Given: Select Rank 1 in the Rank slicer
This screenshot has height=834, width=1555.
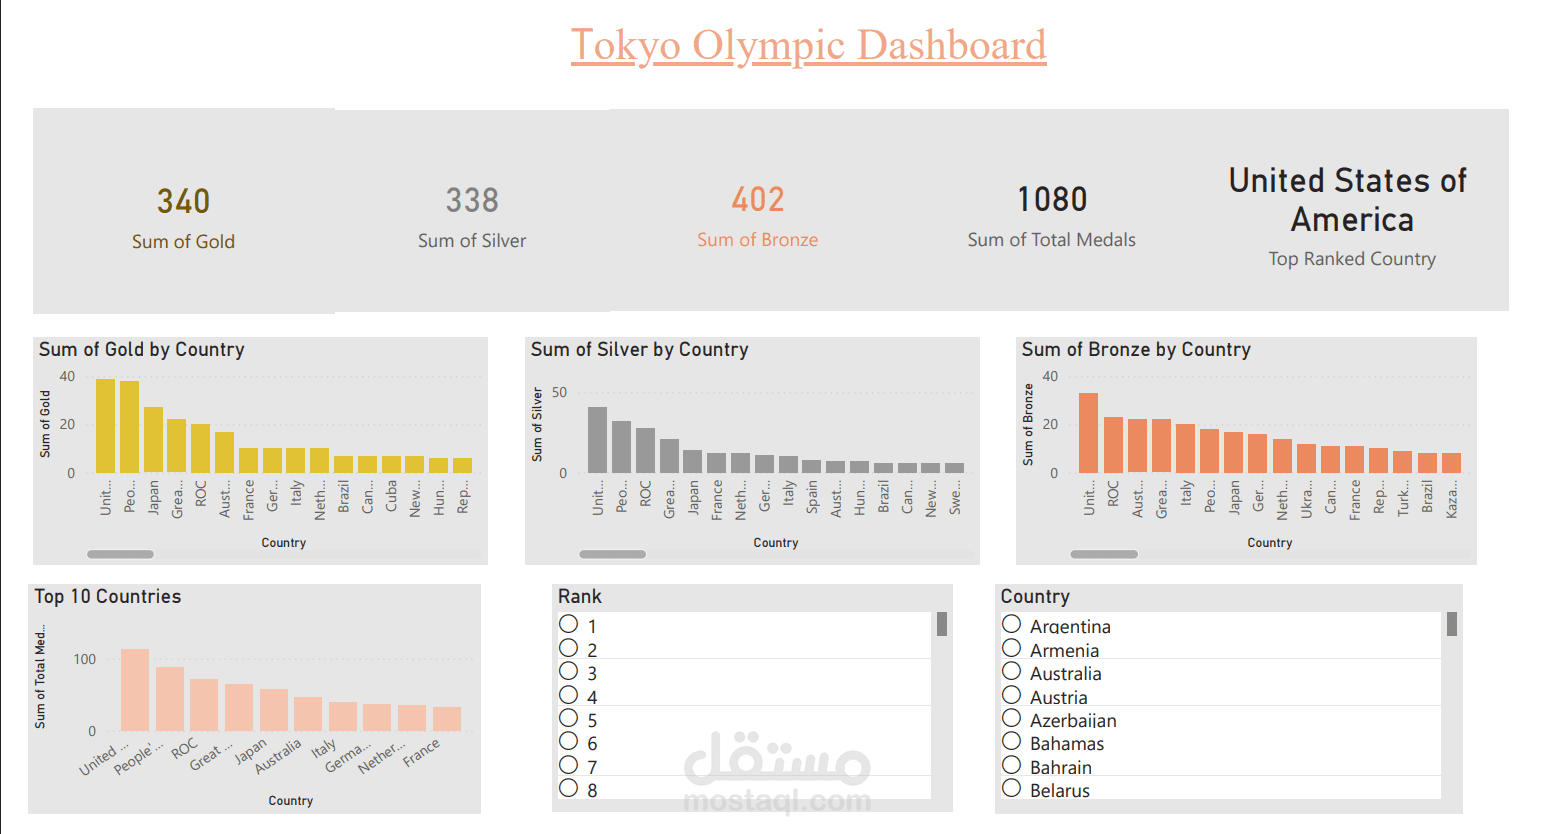Looking at the screenshot, I should tap(569, 623).
